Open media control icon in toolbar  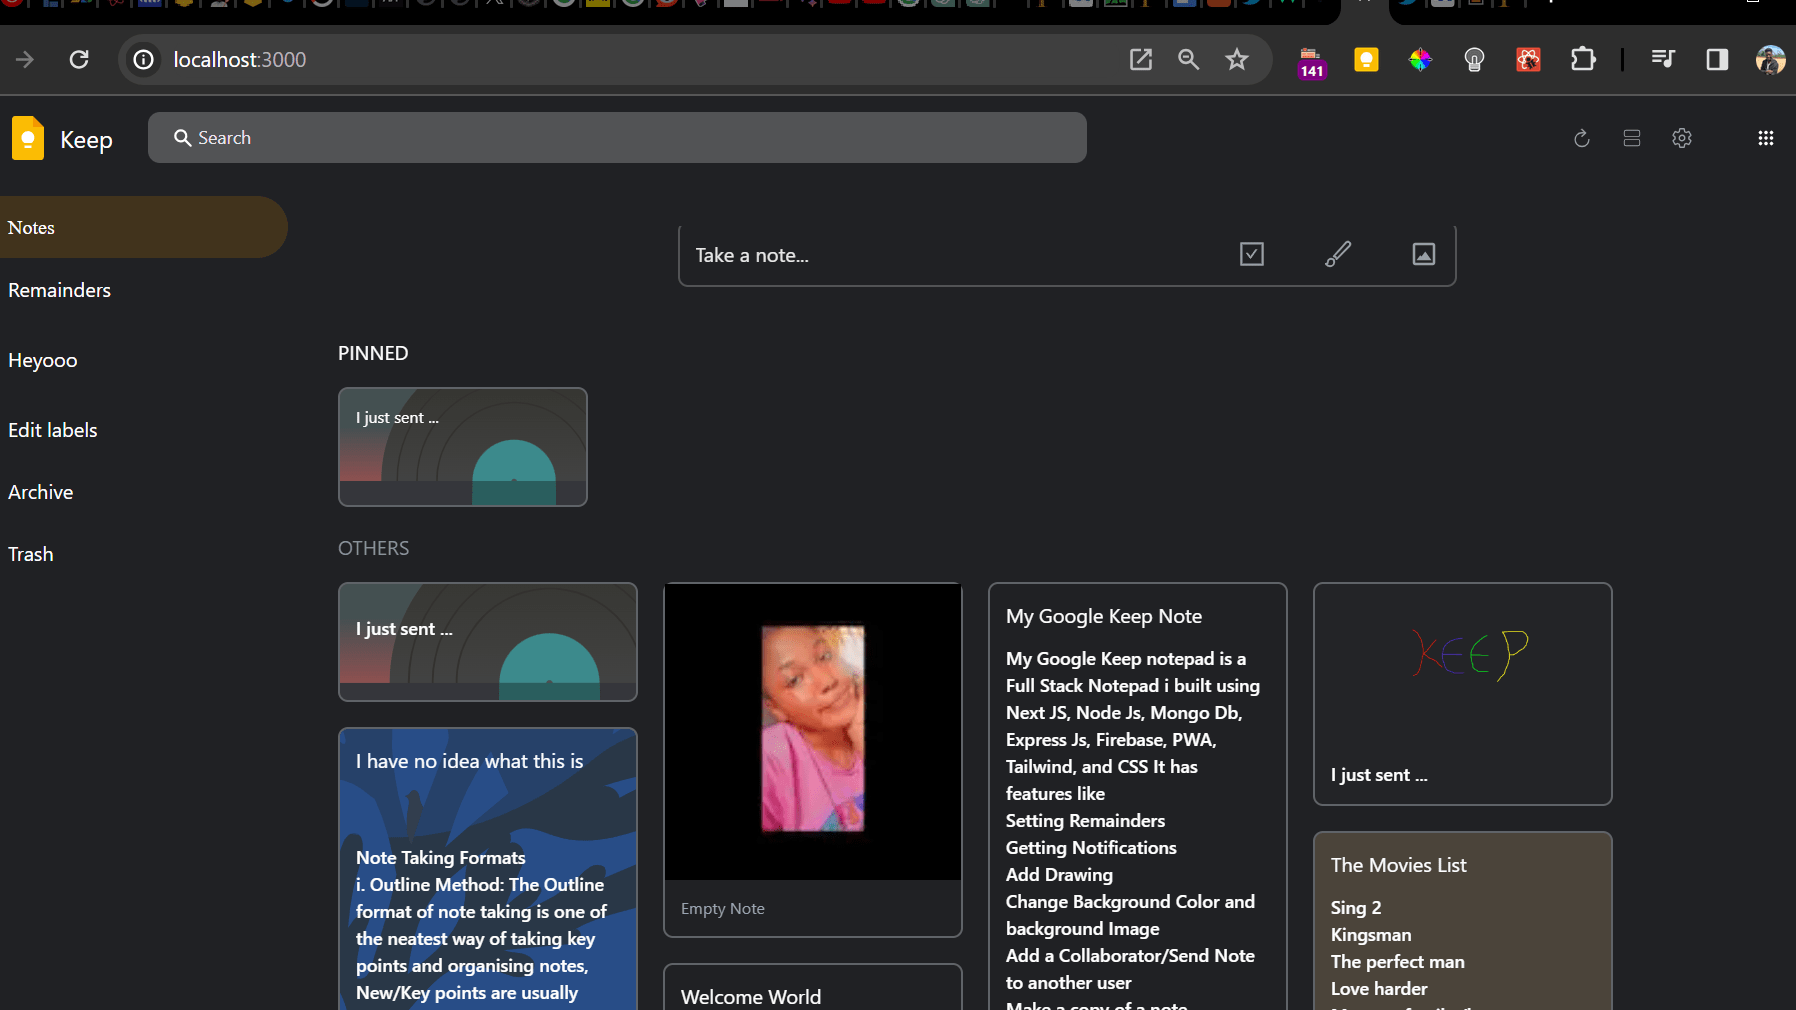click(1663, 59)
